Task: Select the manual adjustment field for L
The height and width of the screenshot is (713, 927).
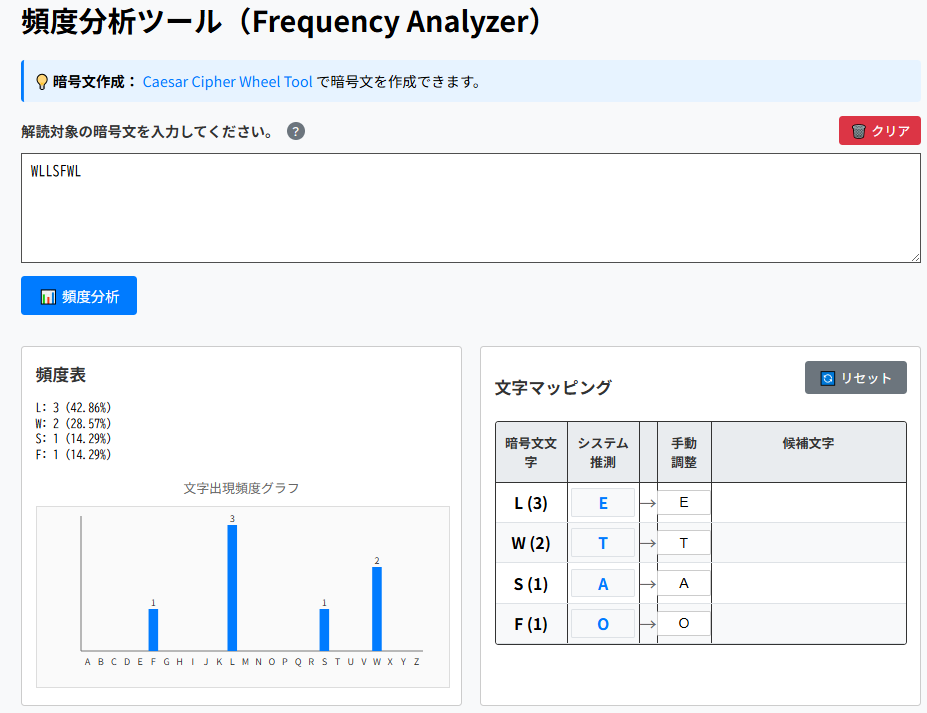Action: coord(683,503)
